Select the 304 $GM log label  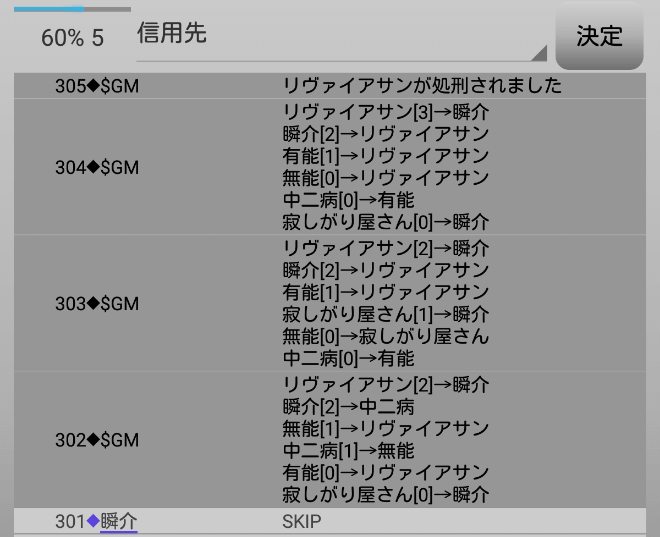[x=96, y=167]
